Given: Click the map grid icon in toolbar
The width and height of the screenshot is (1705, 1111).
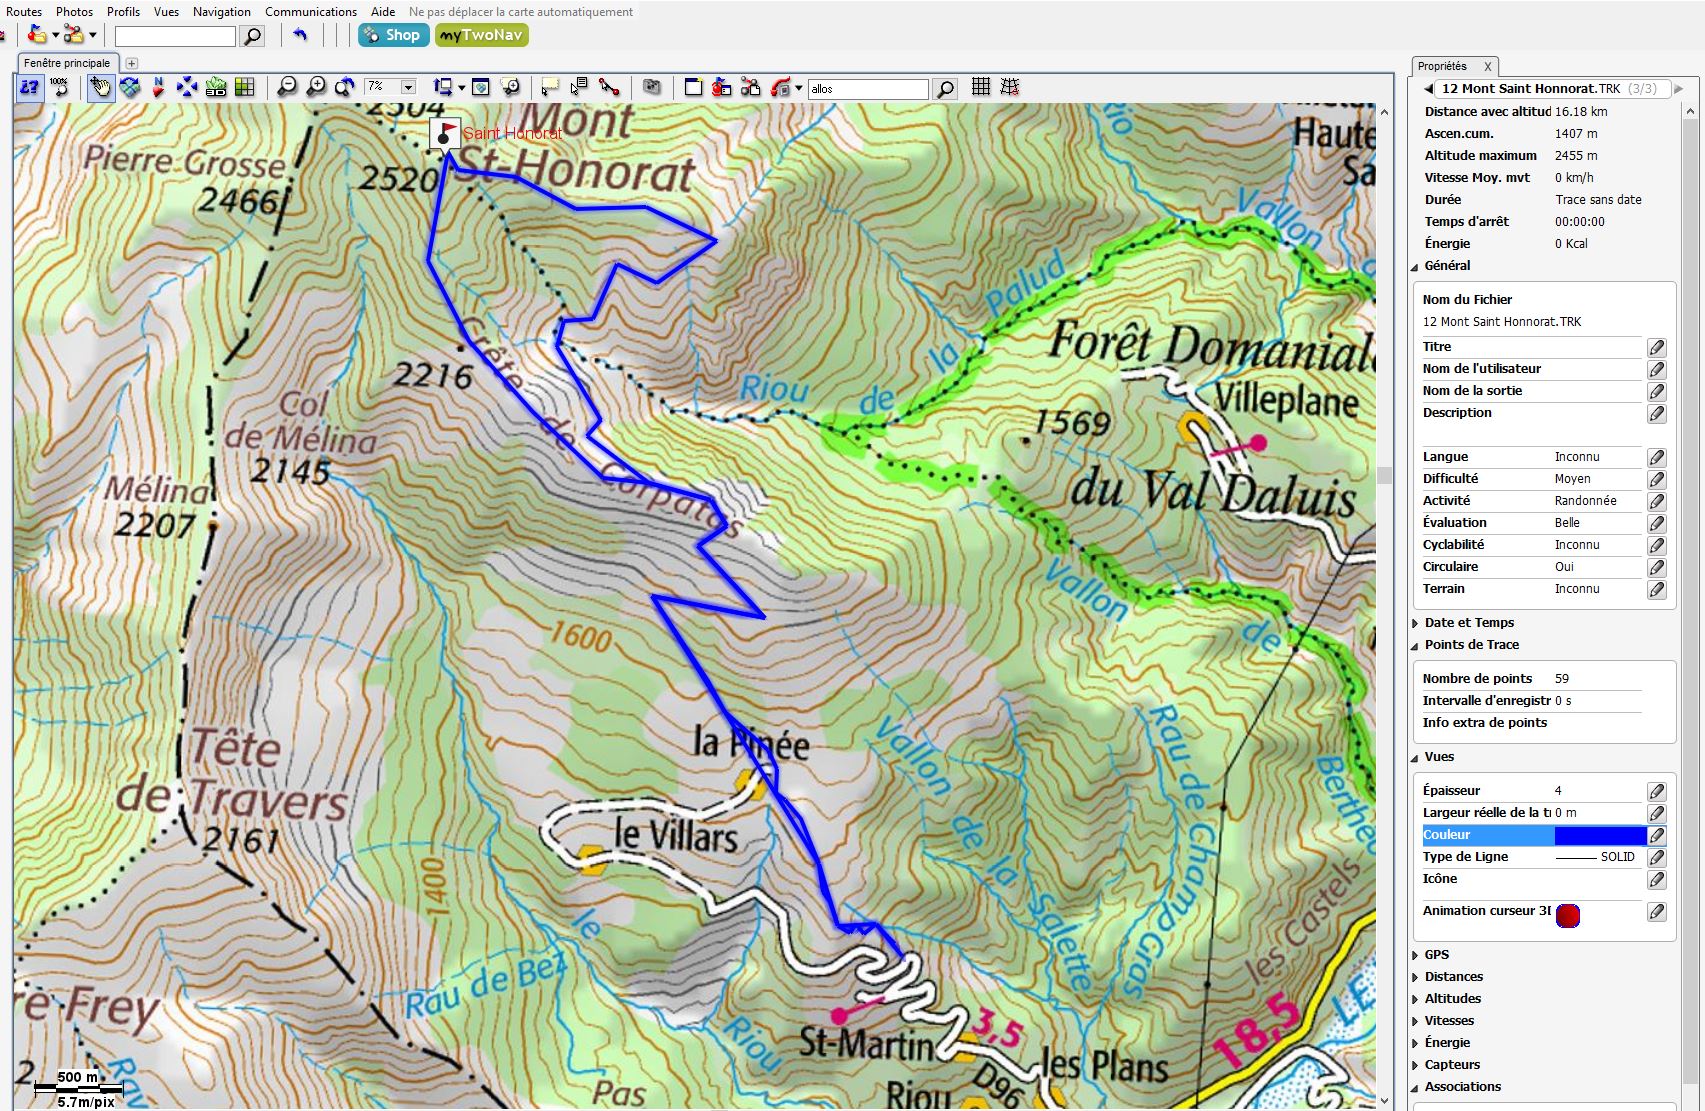Looking at the screenshot, I should 981,88.
